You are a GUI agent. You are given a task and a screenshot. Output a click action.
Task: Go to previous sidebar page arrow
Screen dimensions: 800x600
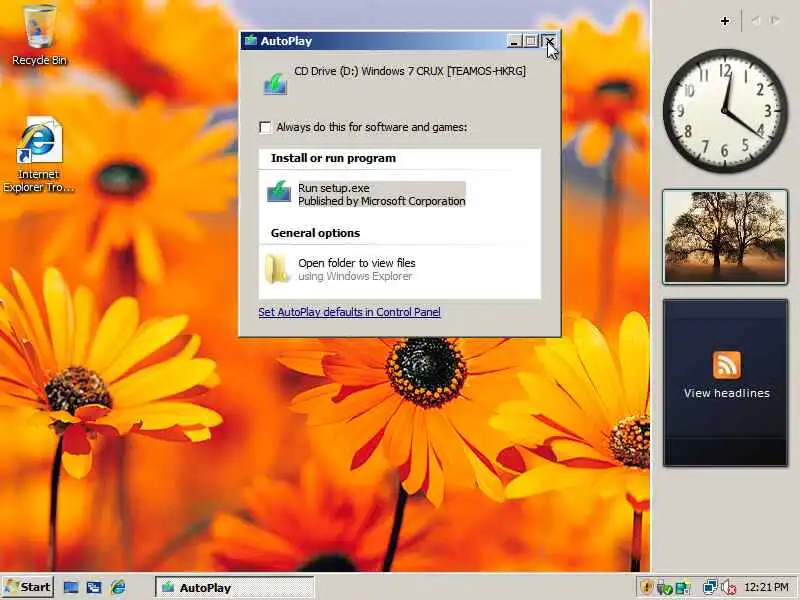click(756, 20)
